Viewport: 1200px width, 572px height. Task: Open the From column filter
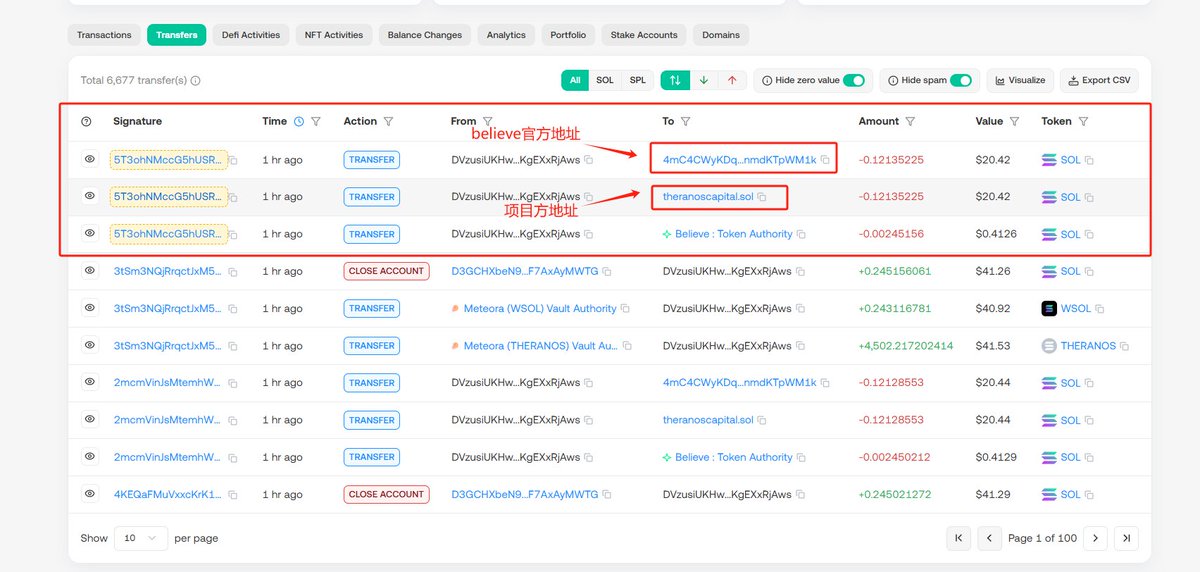487,122
